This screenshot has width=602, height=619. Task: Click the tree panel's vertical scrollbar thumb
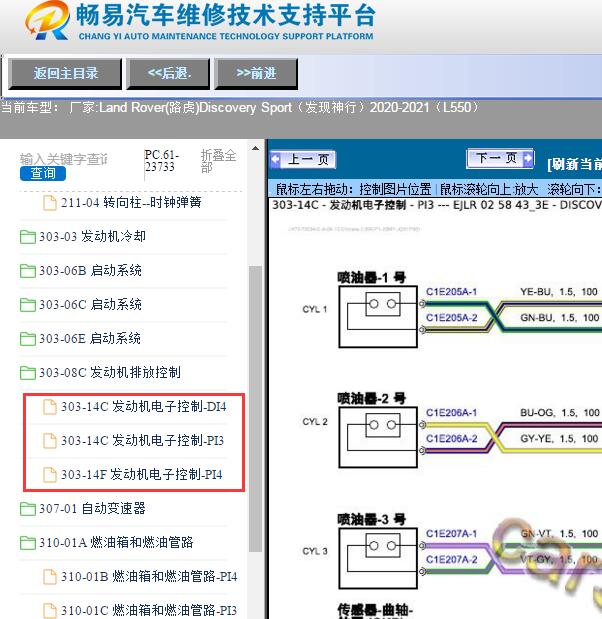(255, 409)
